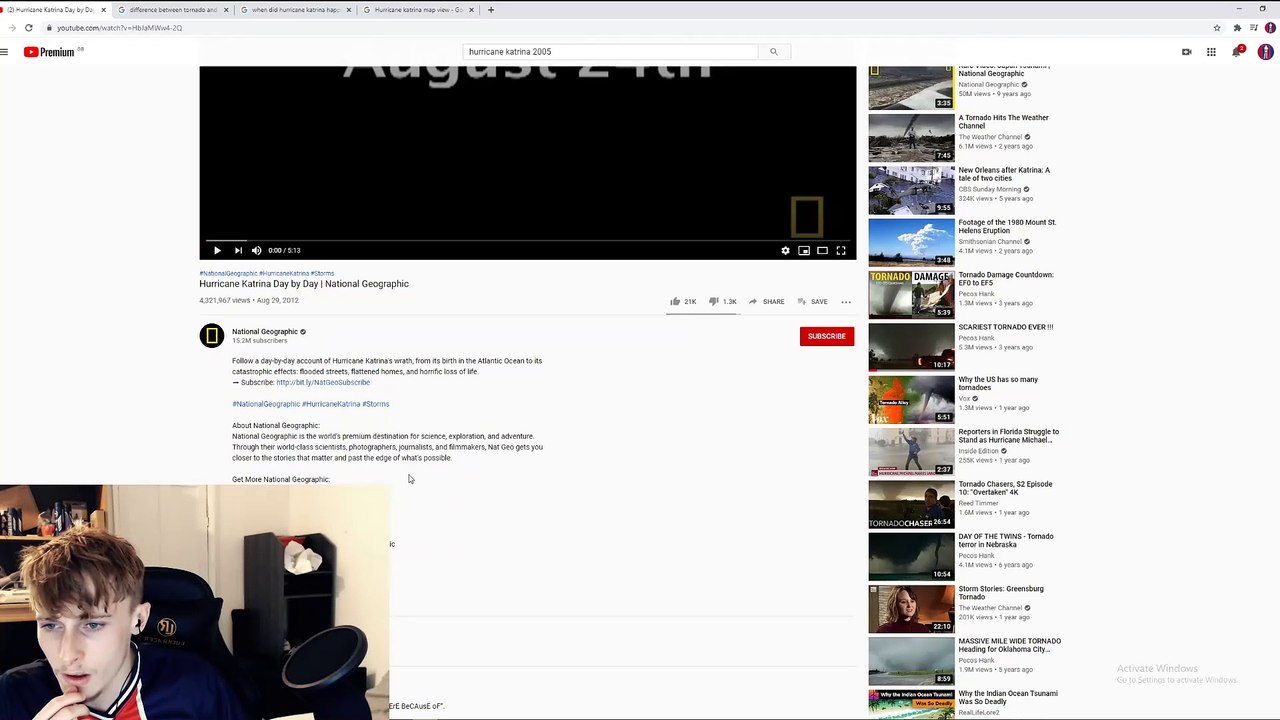Save video to a playlist

coord(811,301)
